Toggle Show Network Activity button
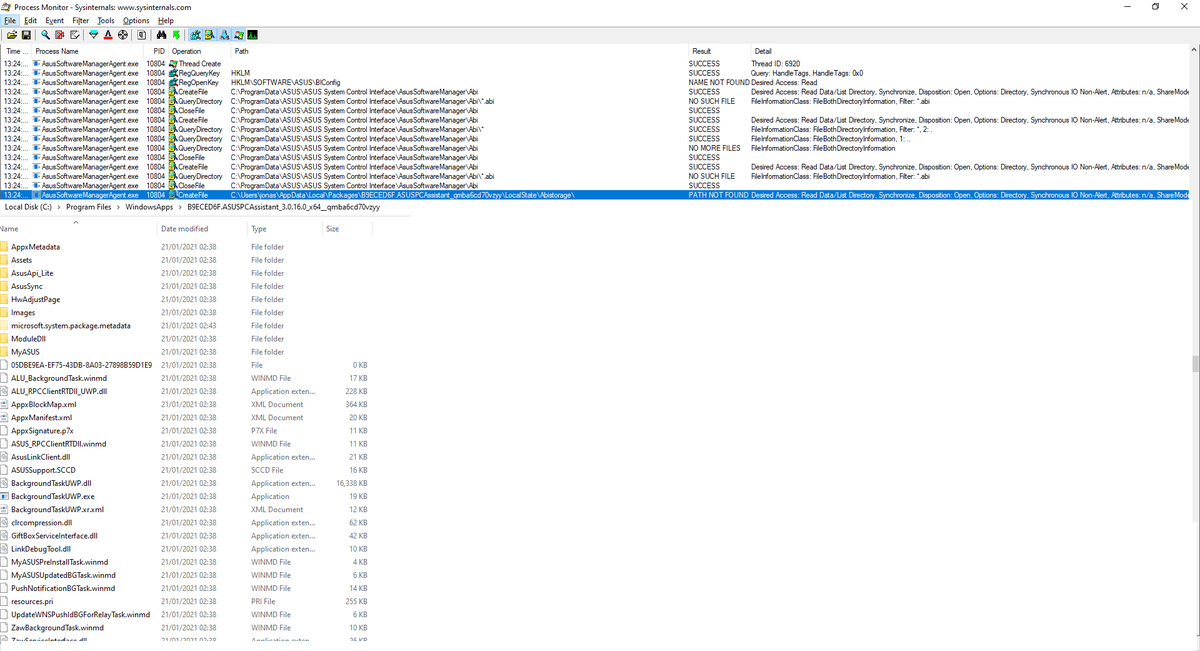This screenshot has height=651, width=1200. pos(224,35)
